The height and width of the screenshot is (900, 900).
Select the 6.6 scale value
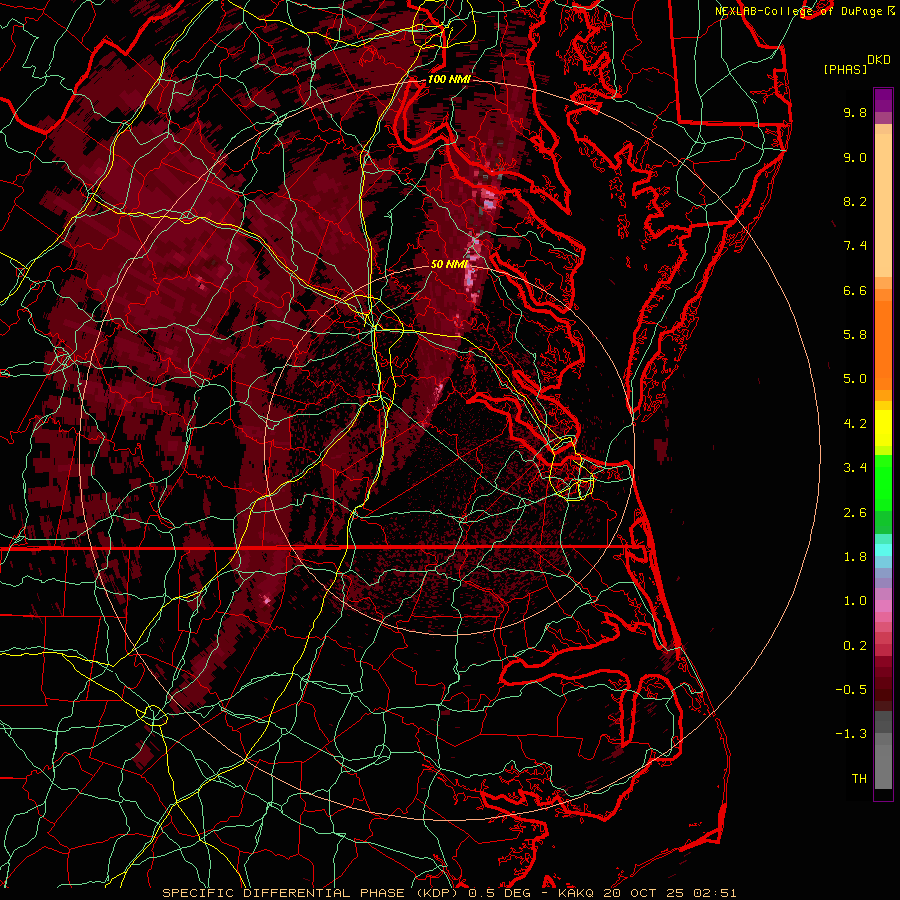pyautogui.click(x=855, y=290)
